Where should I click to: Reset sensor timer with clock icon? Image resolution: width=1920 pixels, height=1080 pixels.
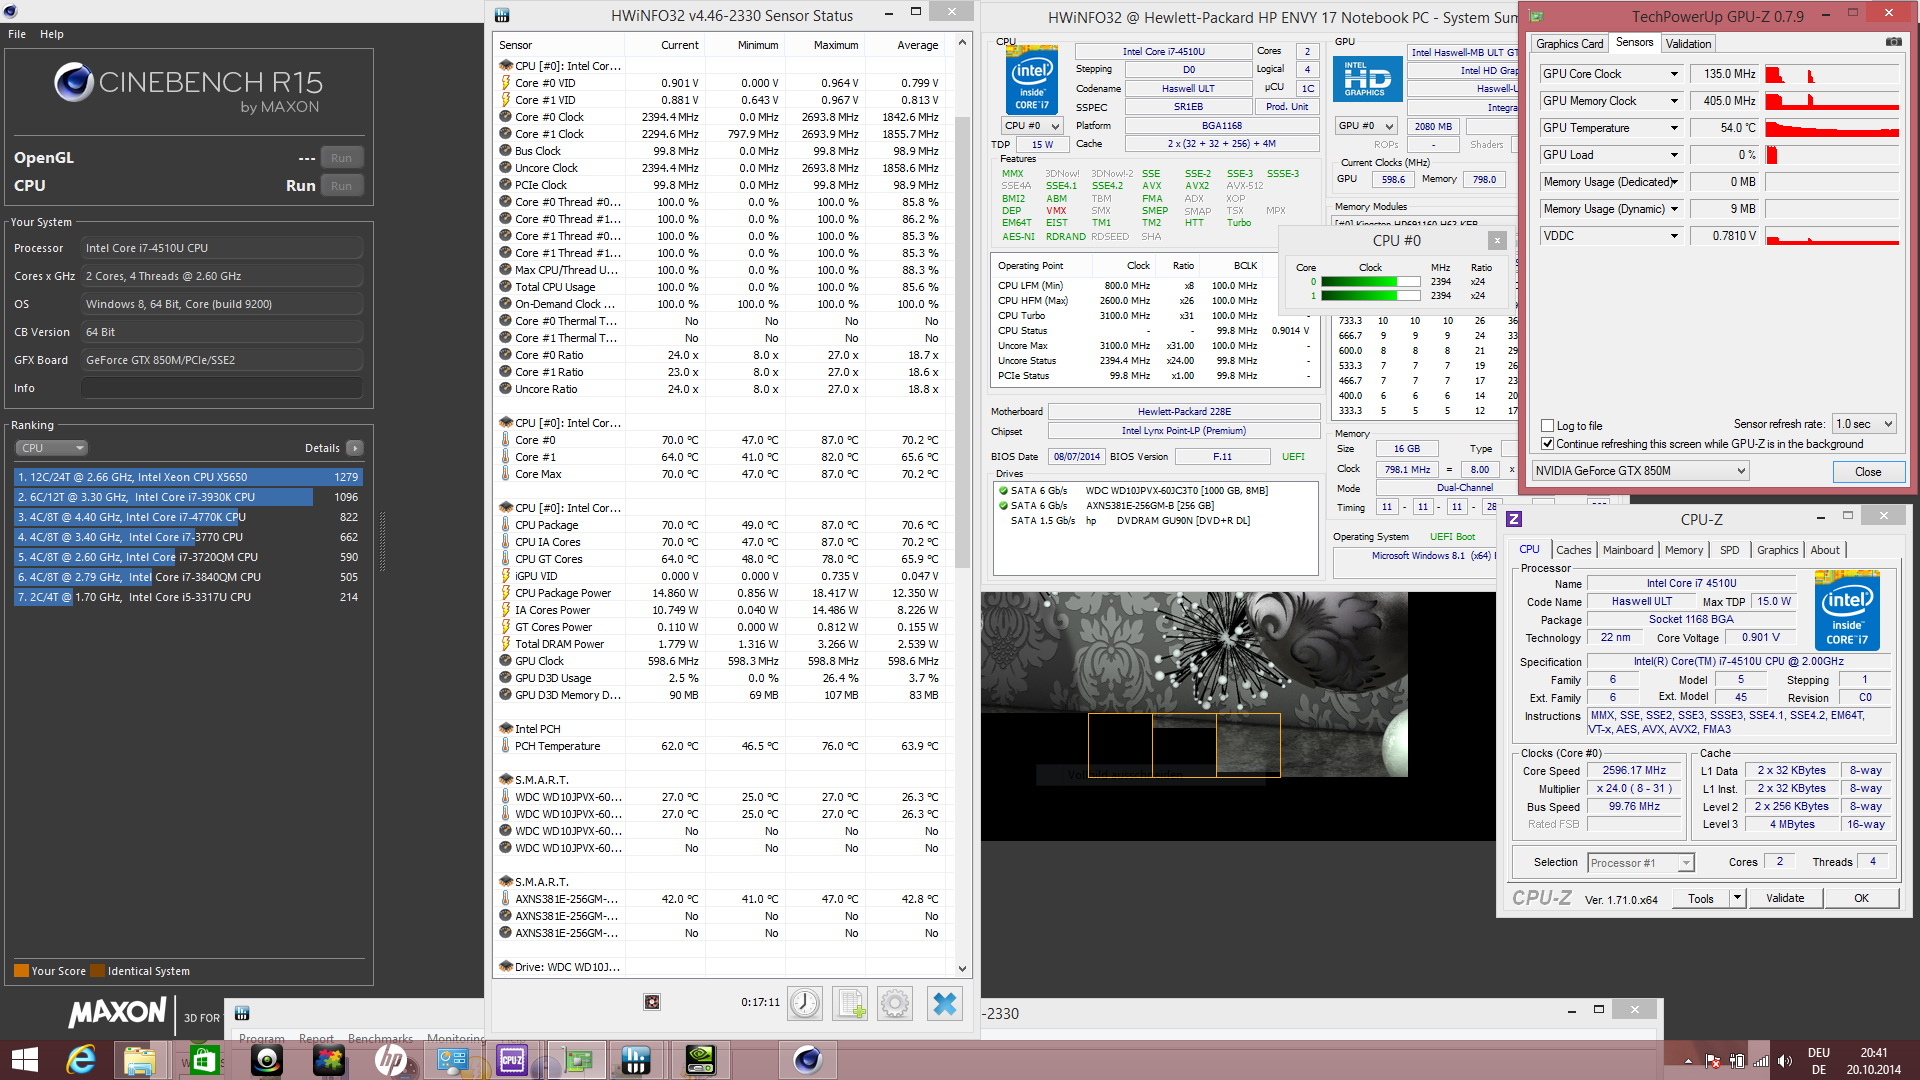tap(805, 1003)
